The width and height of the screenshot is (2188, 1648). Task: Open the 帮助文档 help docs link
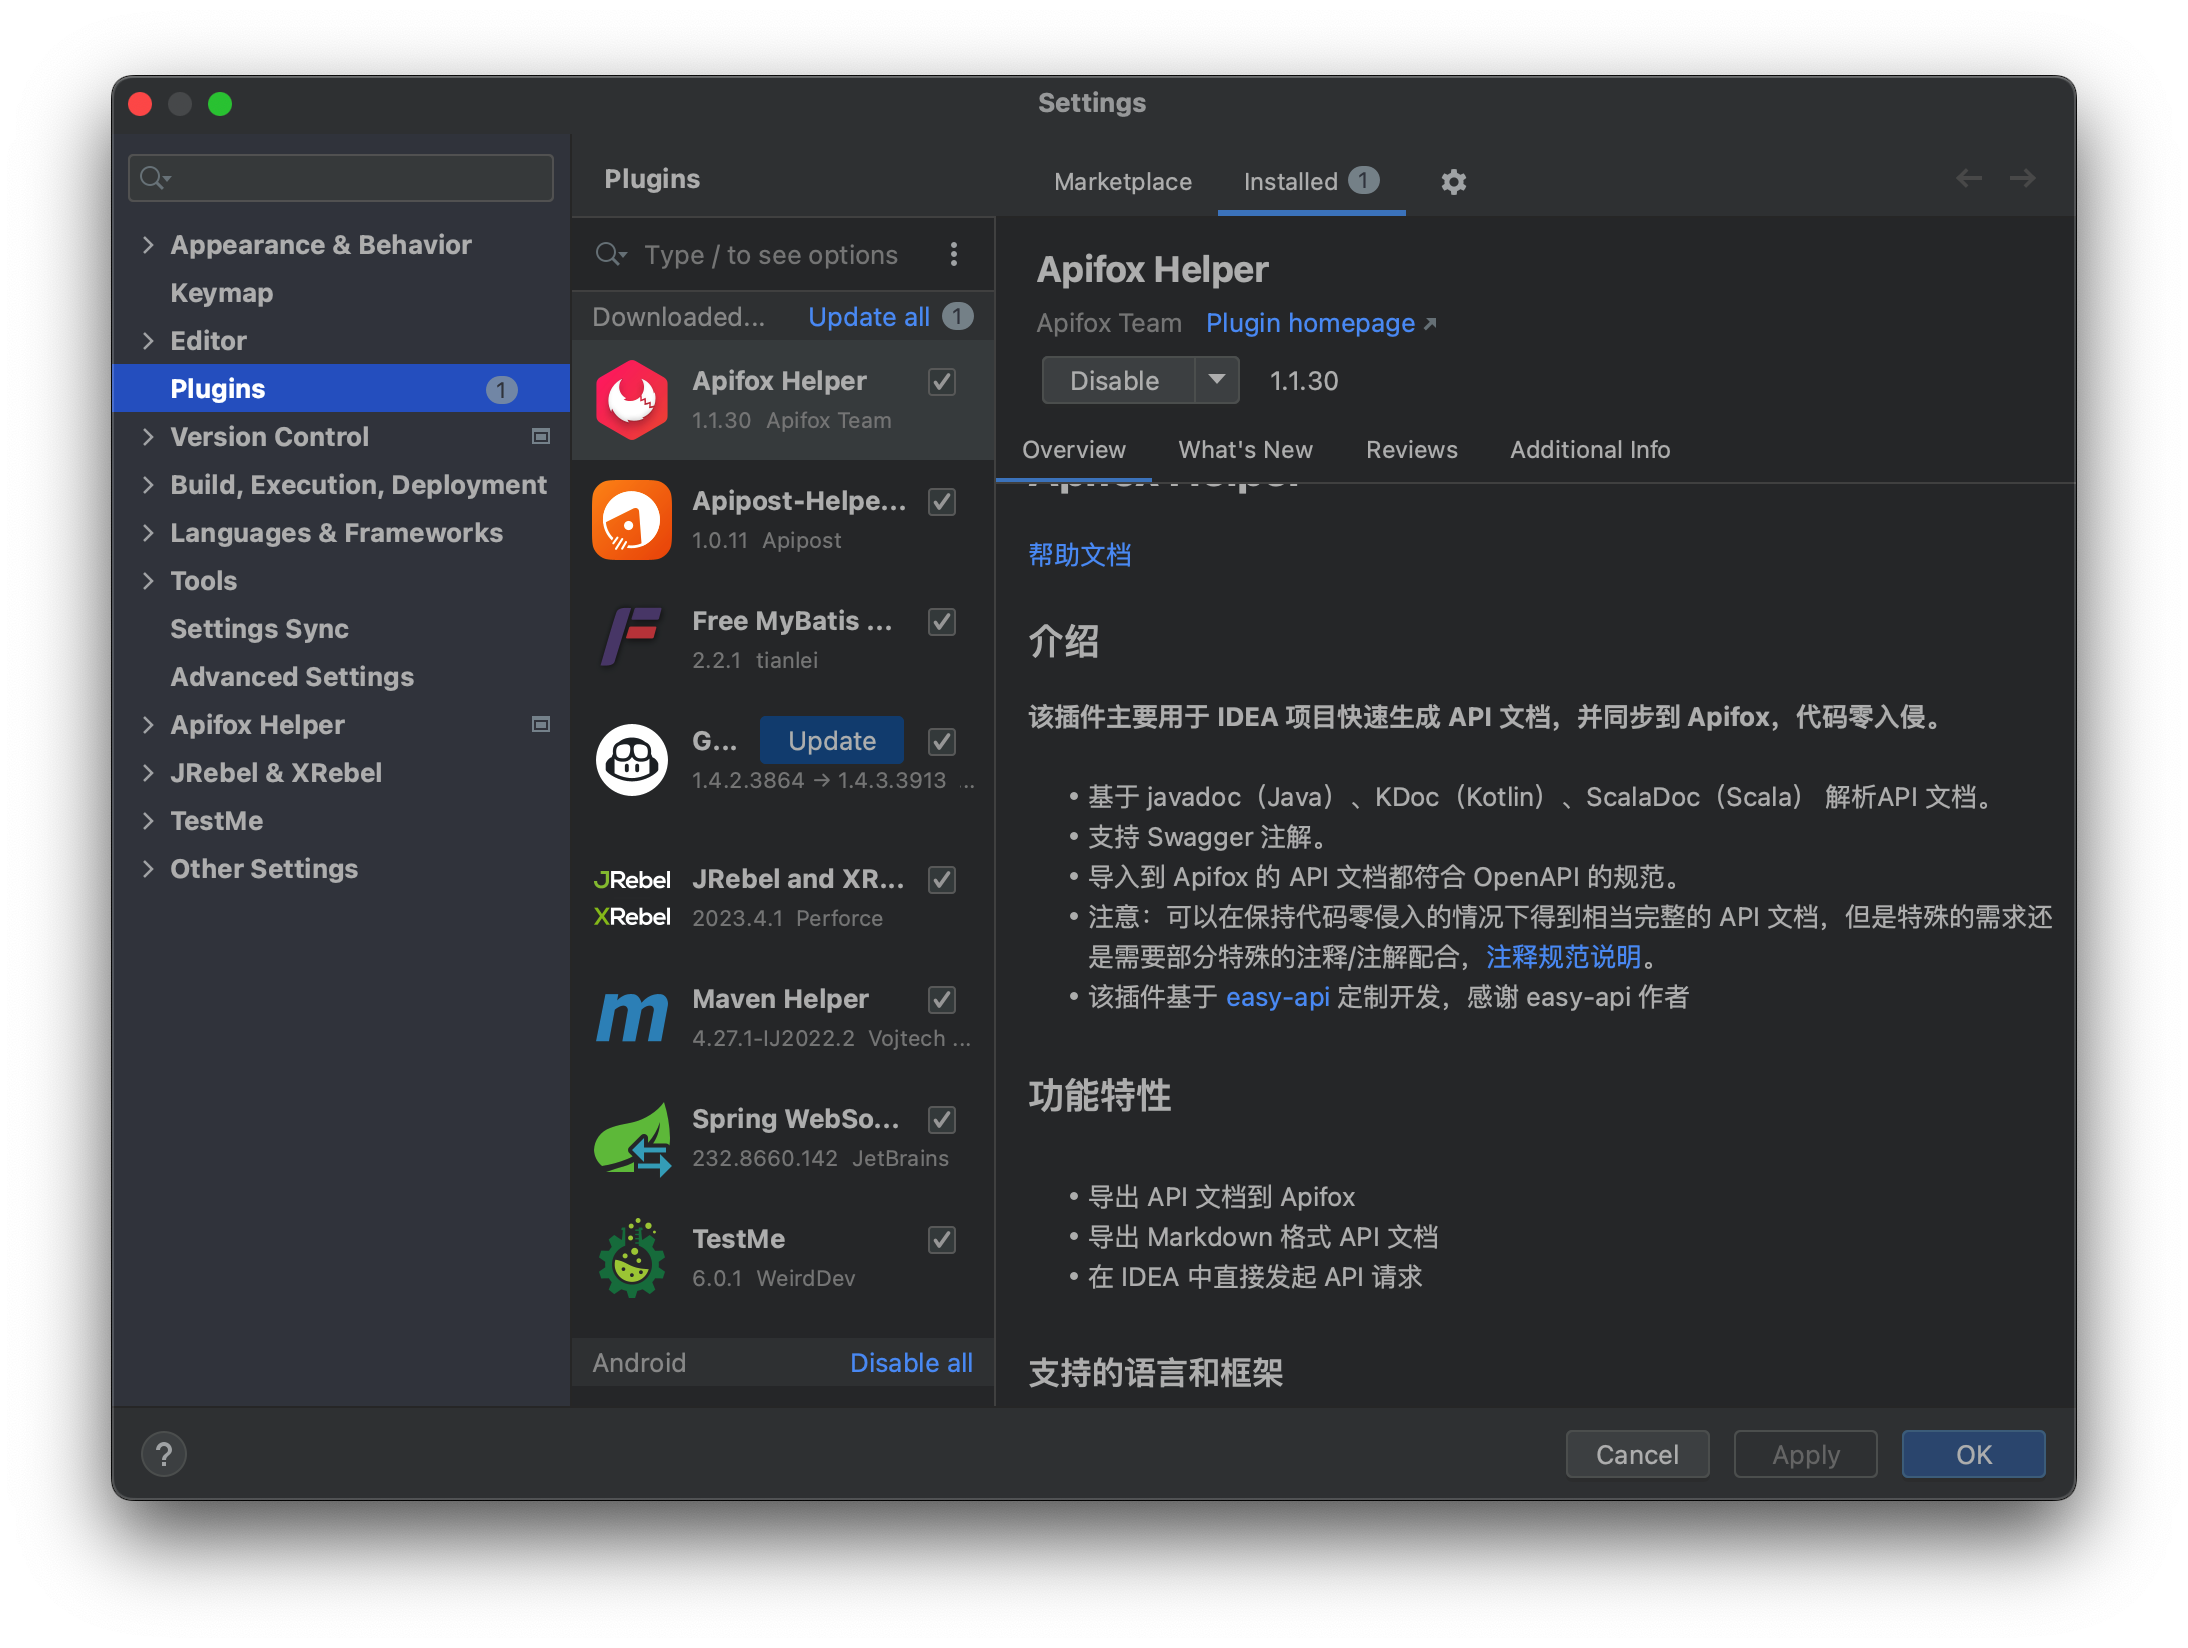[x=1080, y=555]
